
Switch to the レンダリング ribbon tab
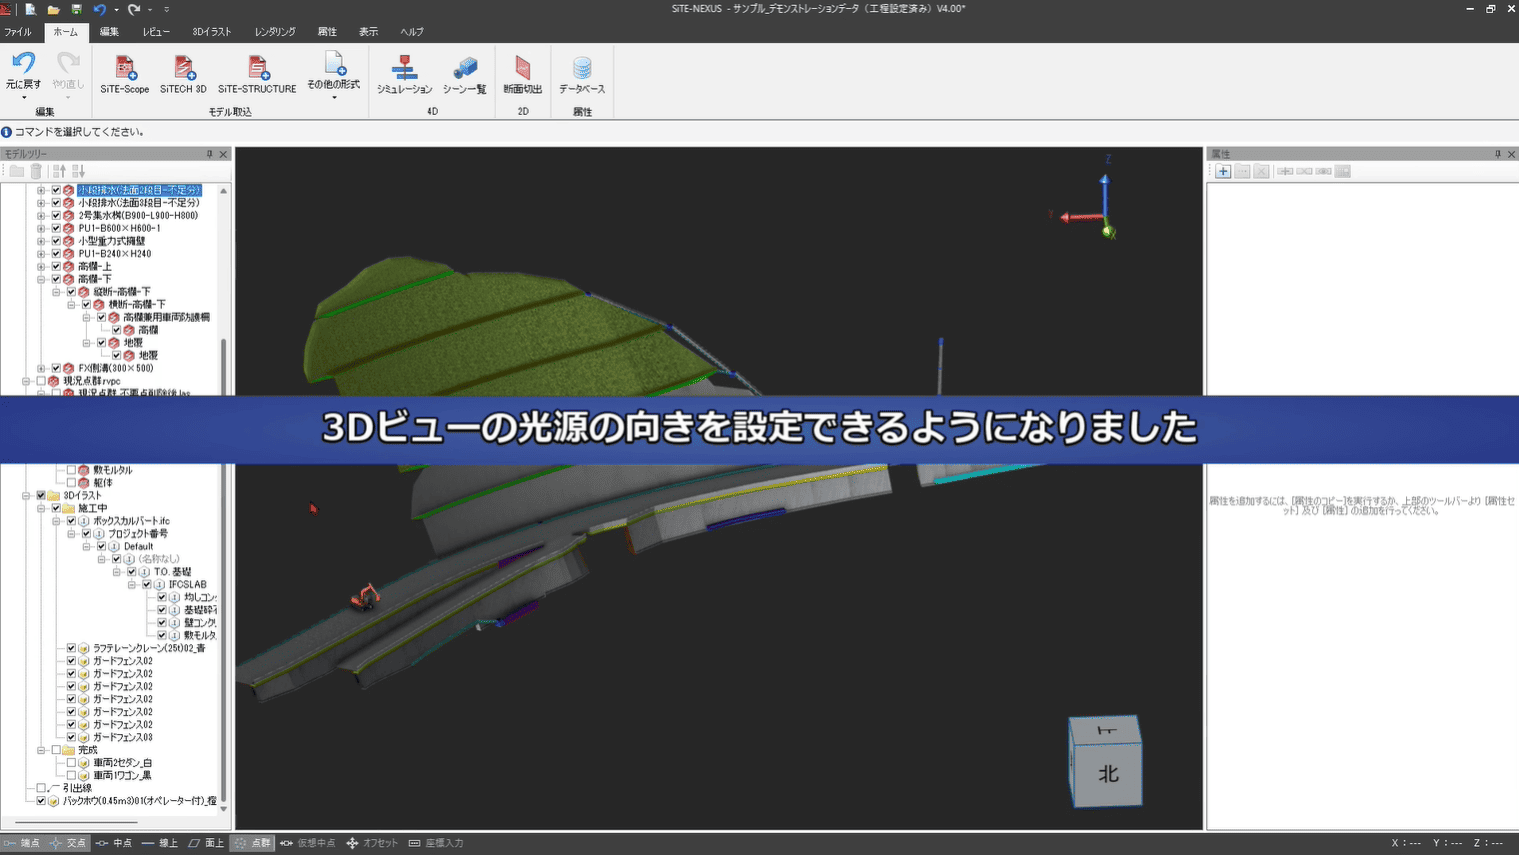coord(275,32)
